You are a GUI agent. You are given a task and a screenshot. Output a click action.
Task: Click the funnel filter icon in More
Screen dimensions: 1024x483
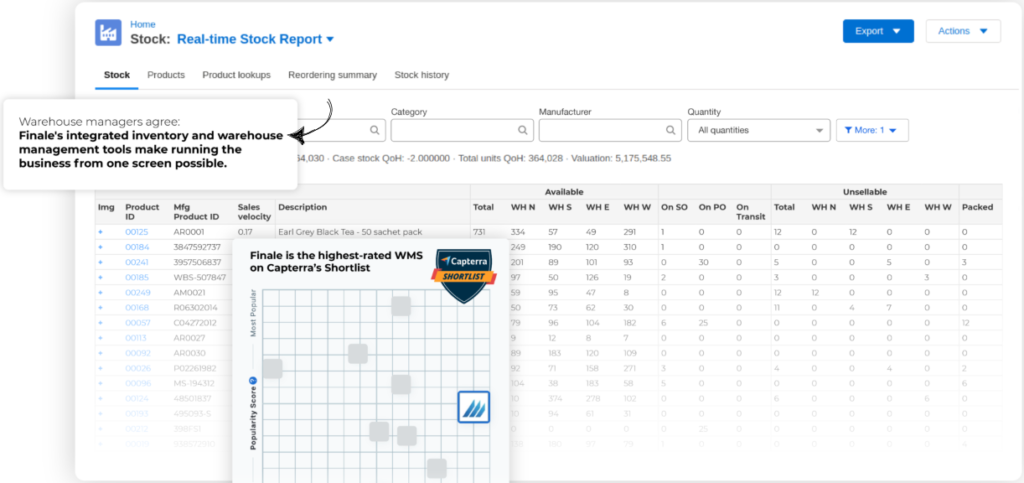848,130
